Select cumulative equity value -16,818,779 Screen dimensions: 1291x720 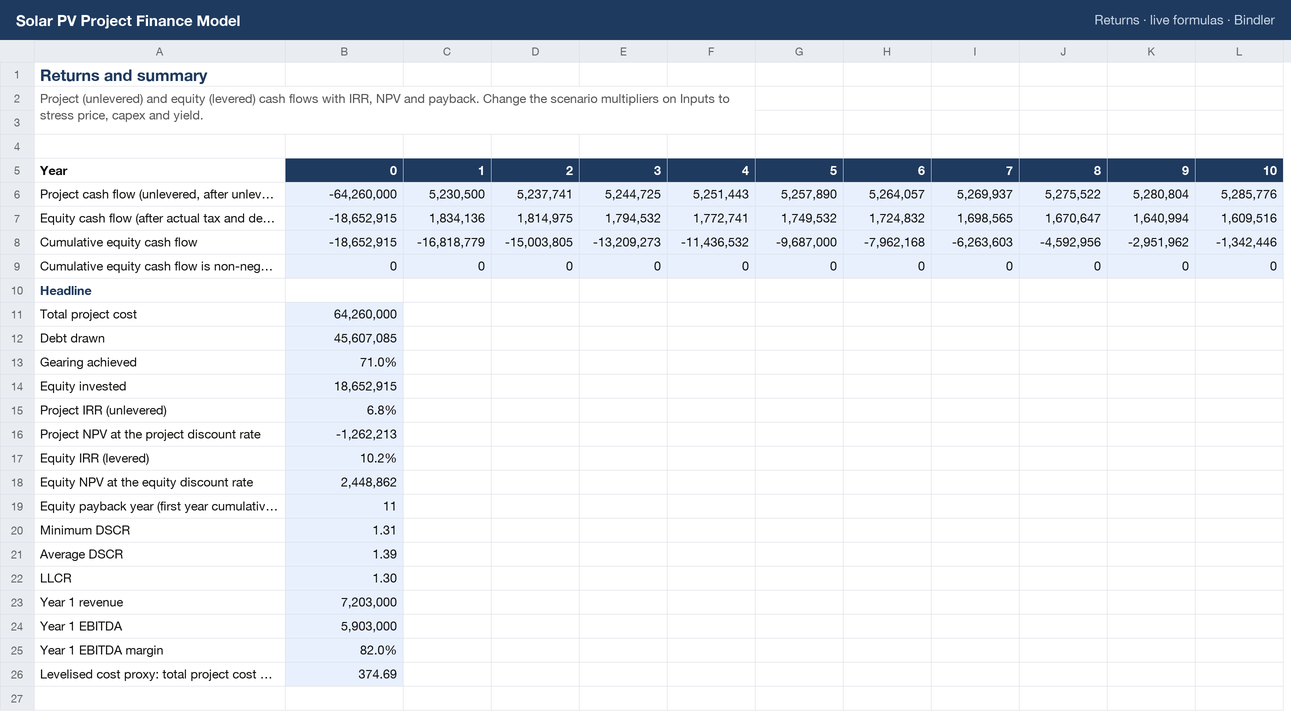(447, 242)
